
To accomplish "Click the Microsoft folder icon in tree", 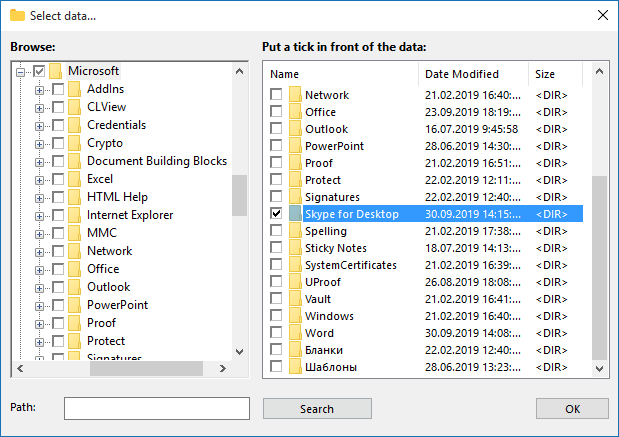I will click(55, 71).
